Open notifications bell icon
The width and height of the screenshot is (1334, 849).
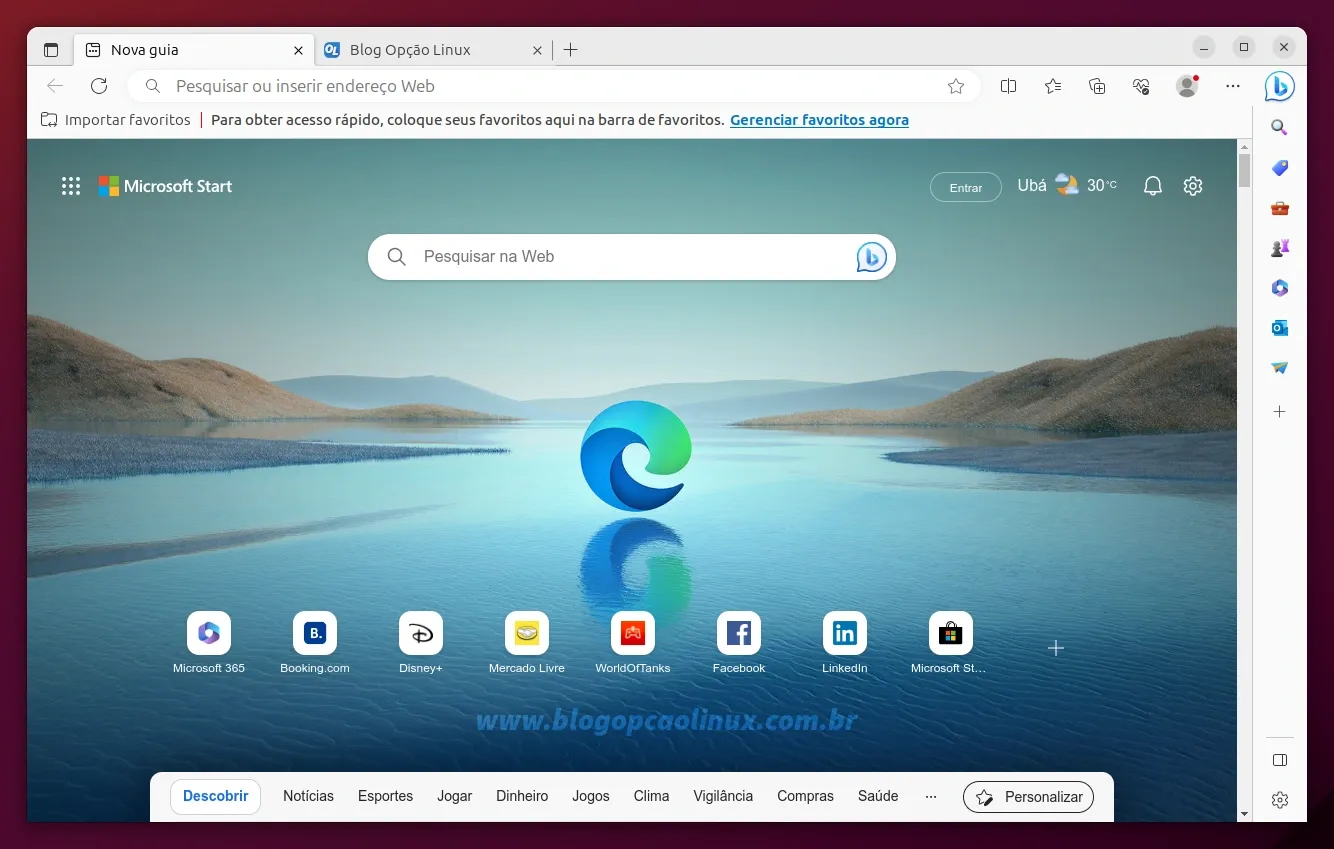1153,186
